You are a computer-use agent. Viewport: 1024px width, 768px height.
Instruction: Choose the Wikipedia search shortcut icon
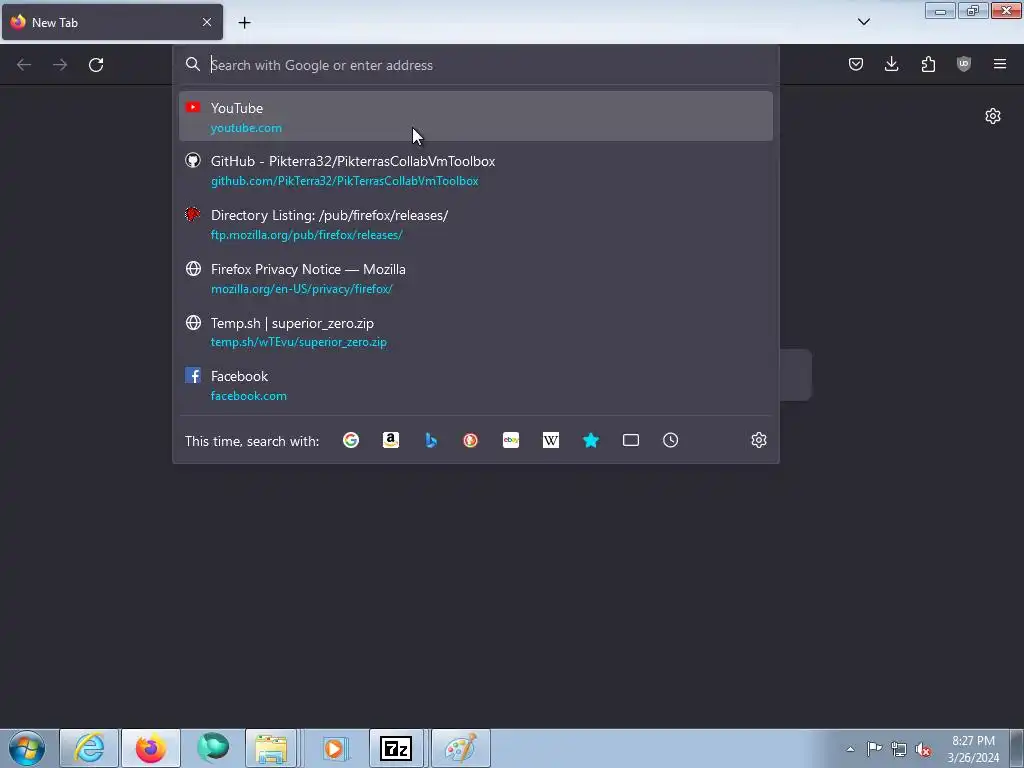point(551,440)
